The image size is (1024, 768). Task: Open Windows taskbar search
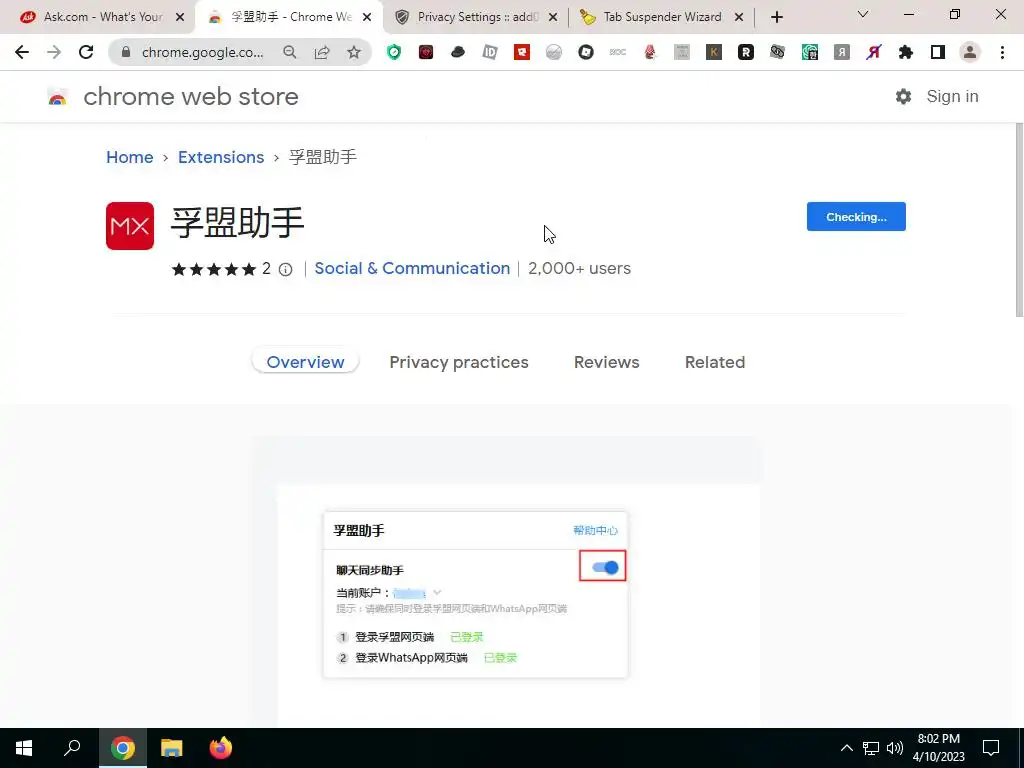pos(72,748)
